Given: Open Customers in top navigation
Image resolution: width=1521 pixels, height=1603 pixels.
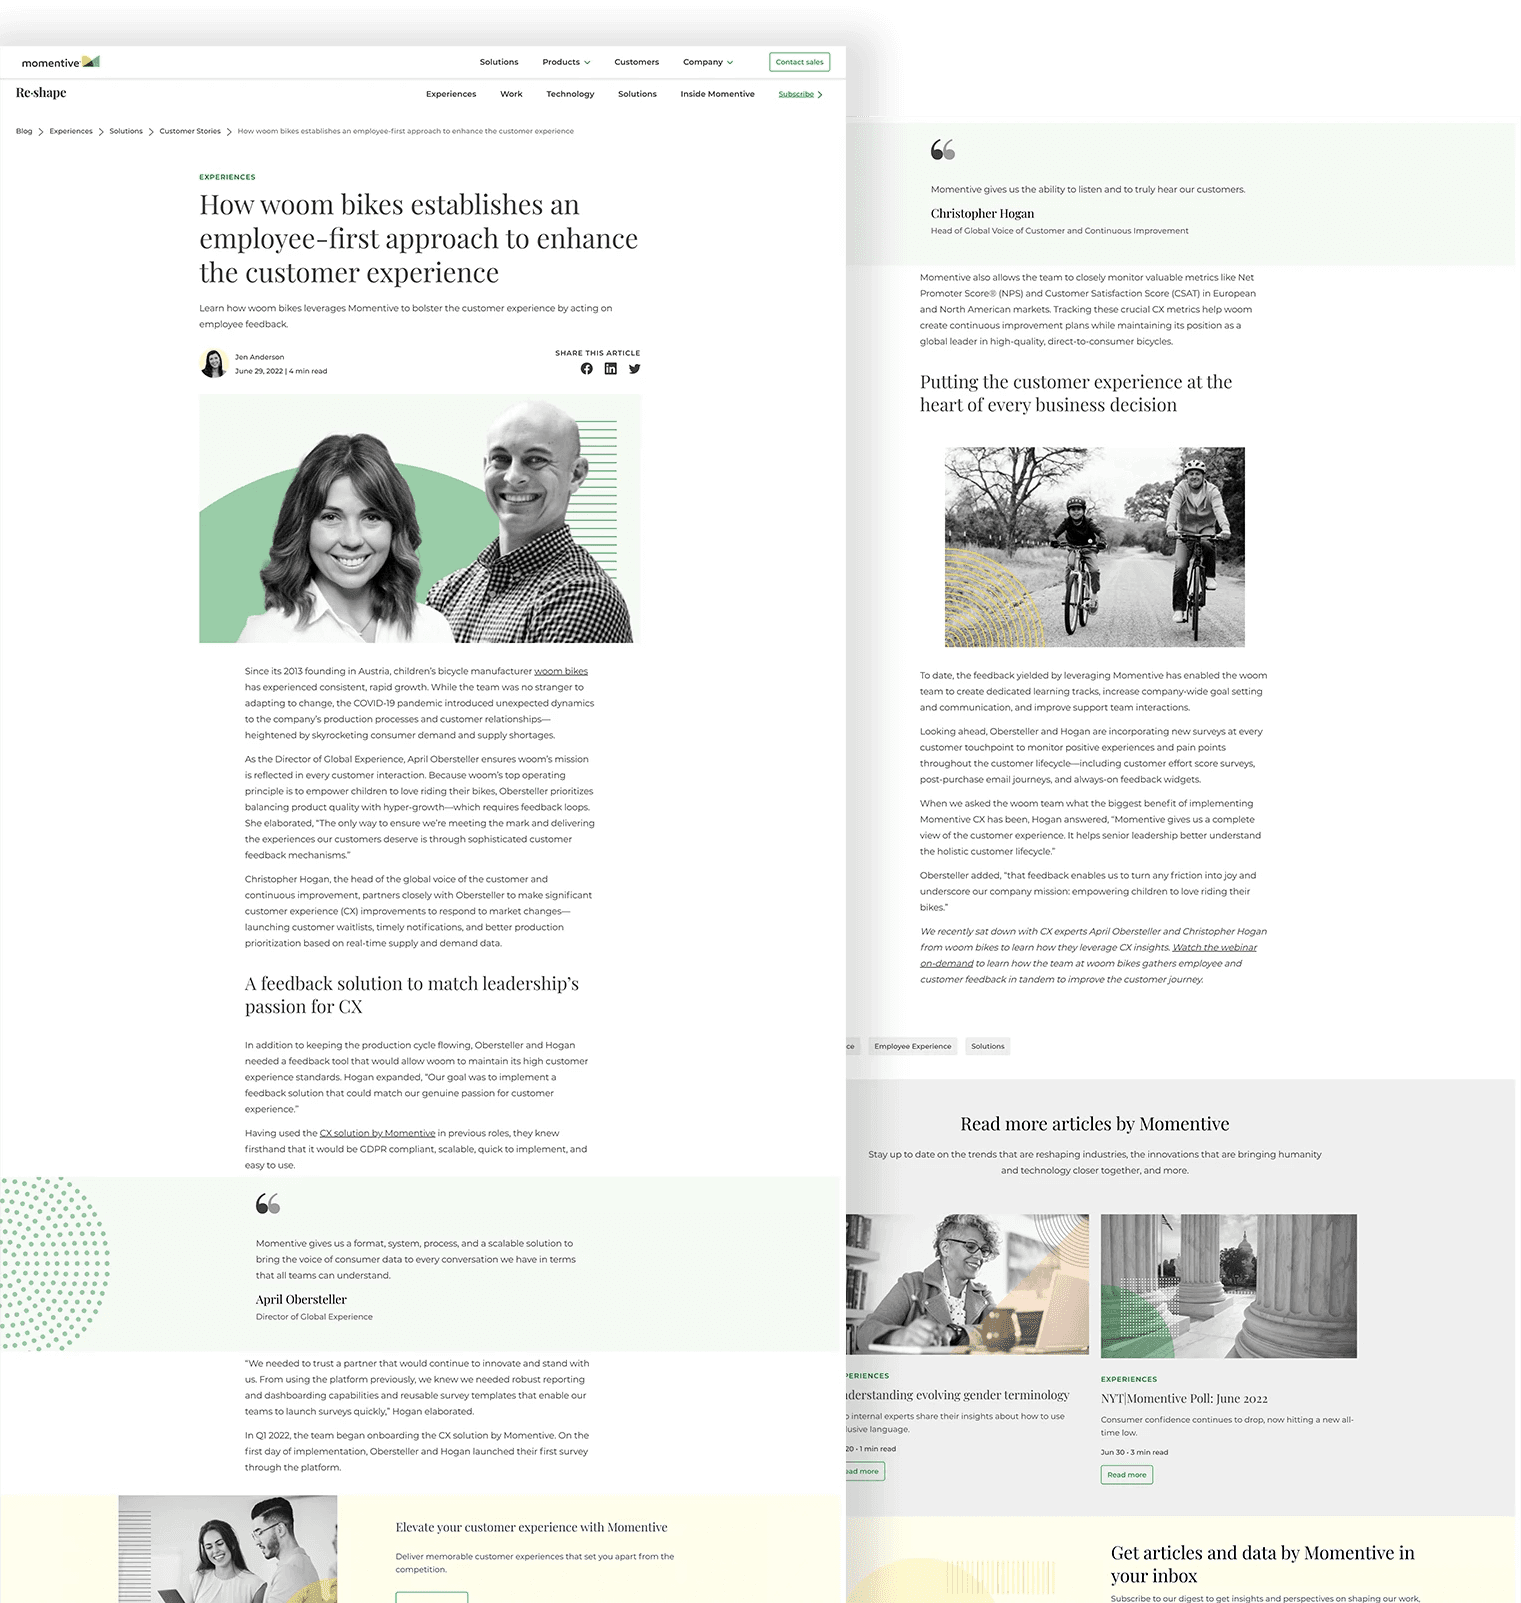Looking at the screenshot, I should click(x=636, y=62).
